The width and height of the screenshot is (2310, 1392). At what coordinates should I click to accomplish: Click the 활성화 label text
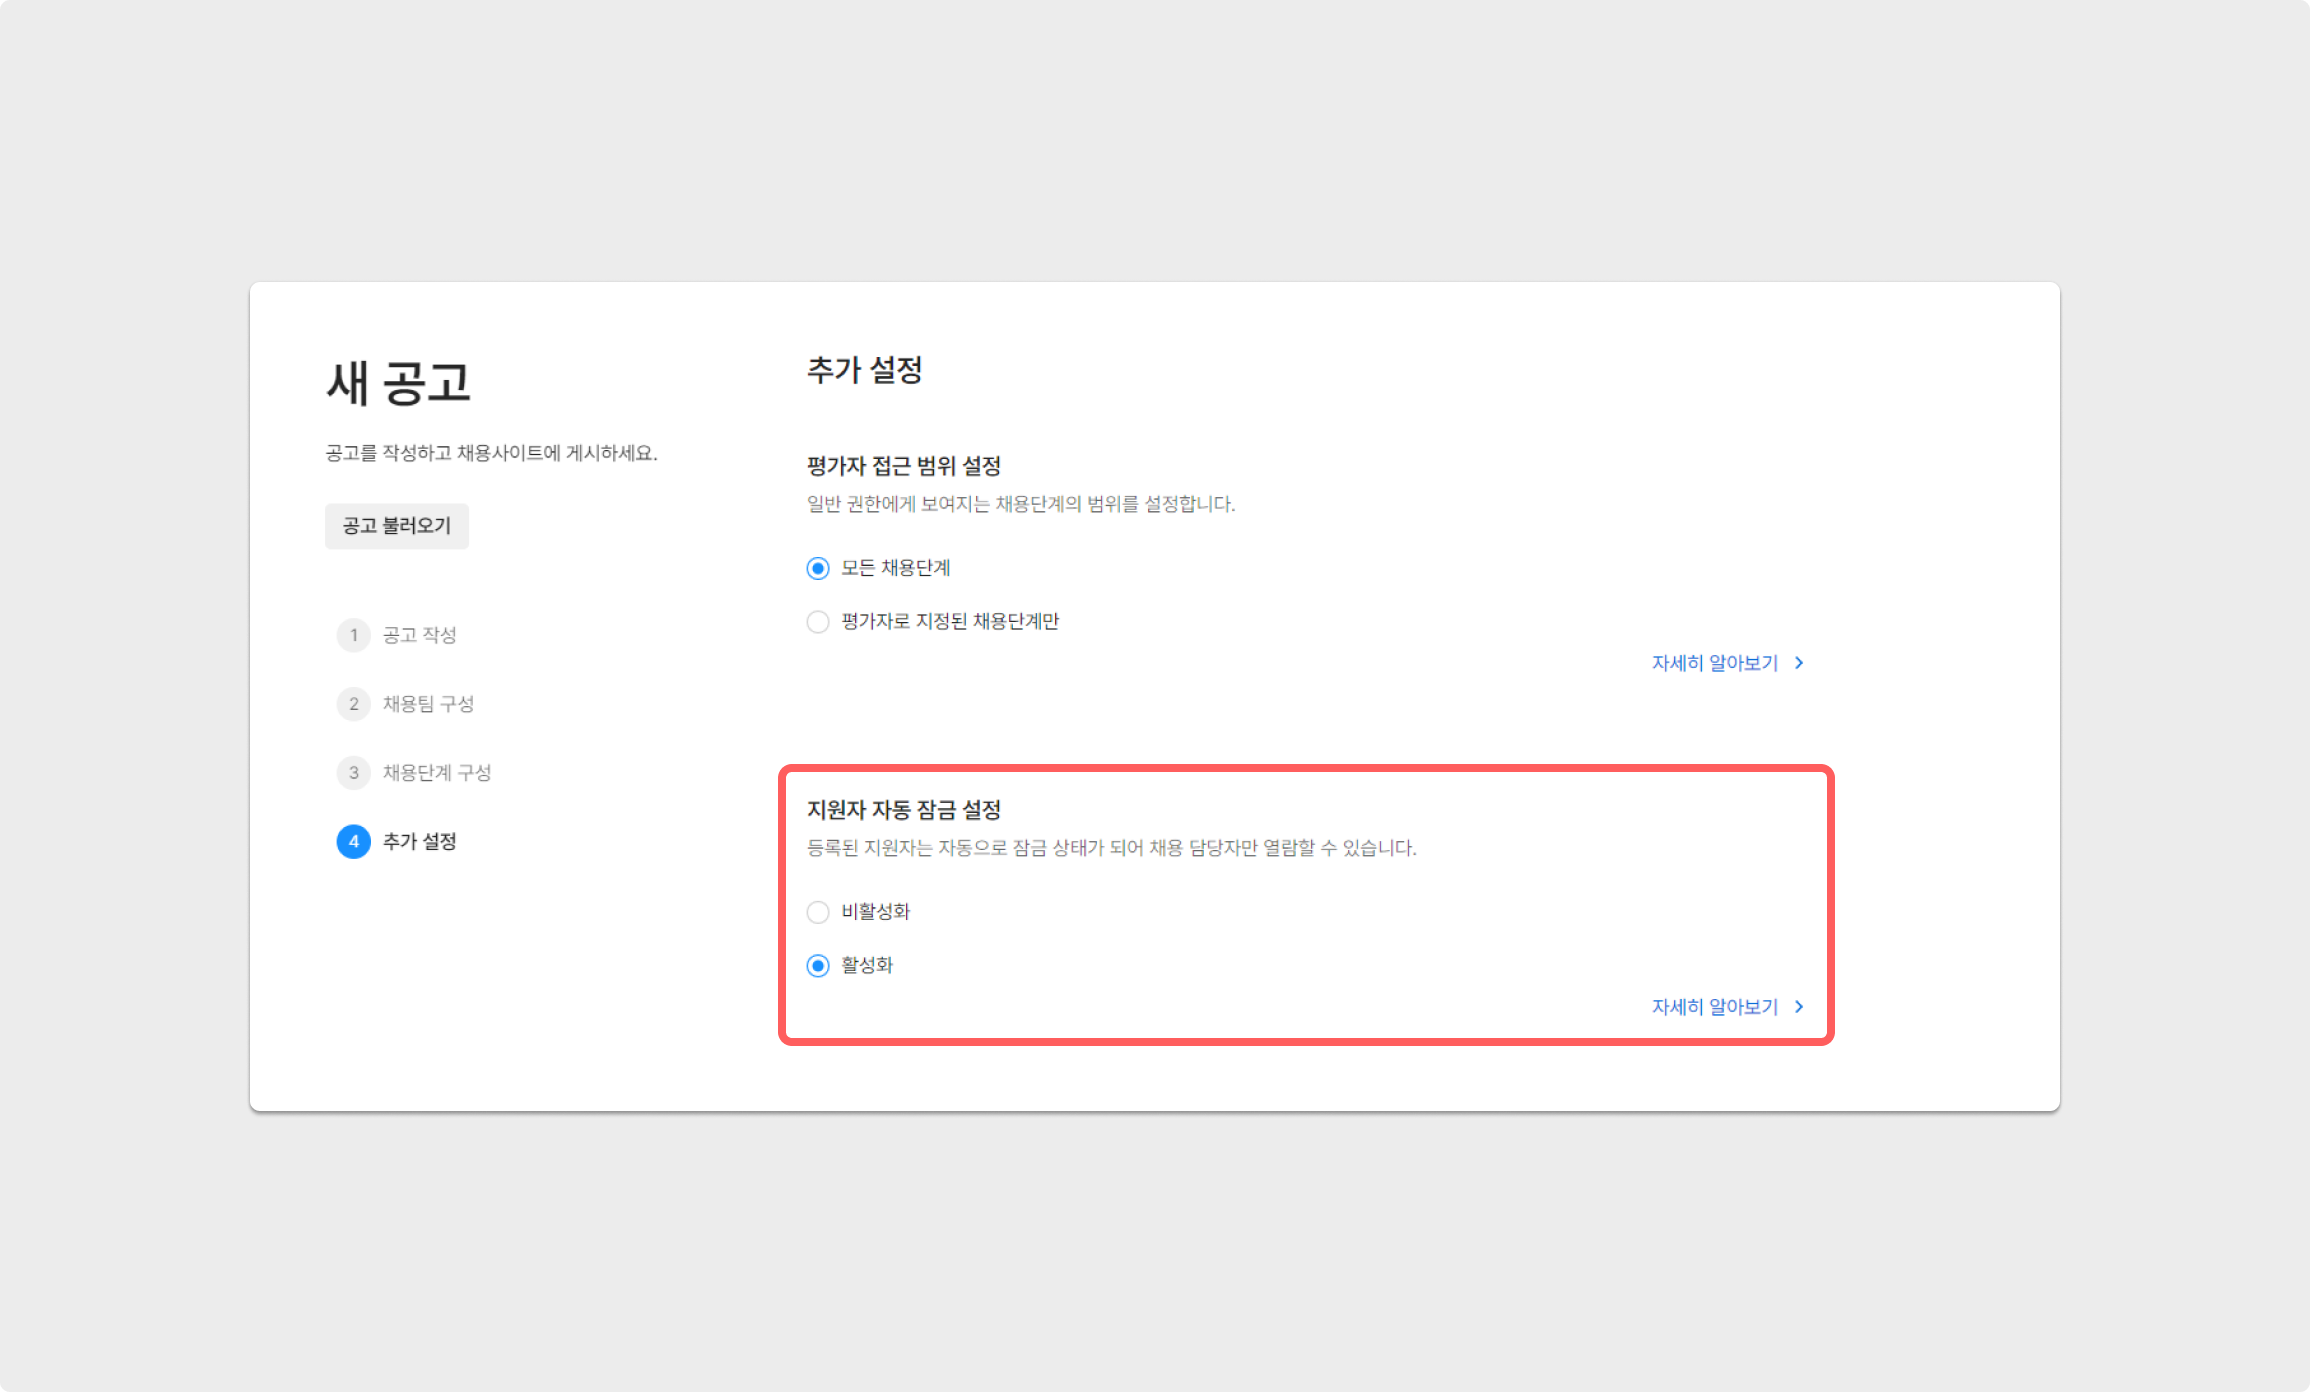(x=866, y=965)
